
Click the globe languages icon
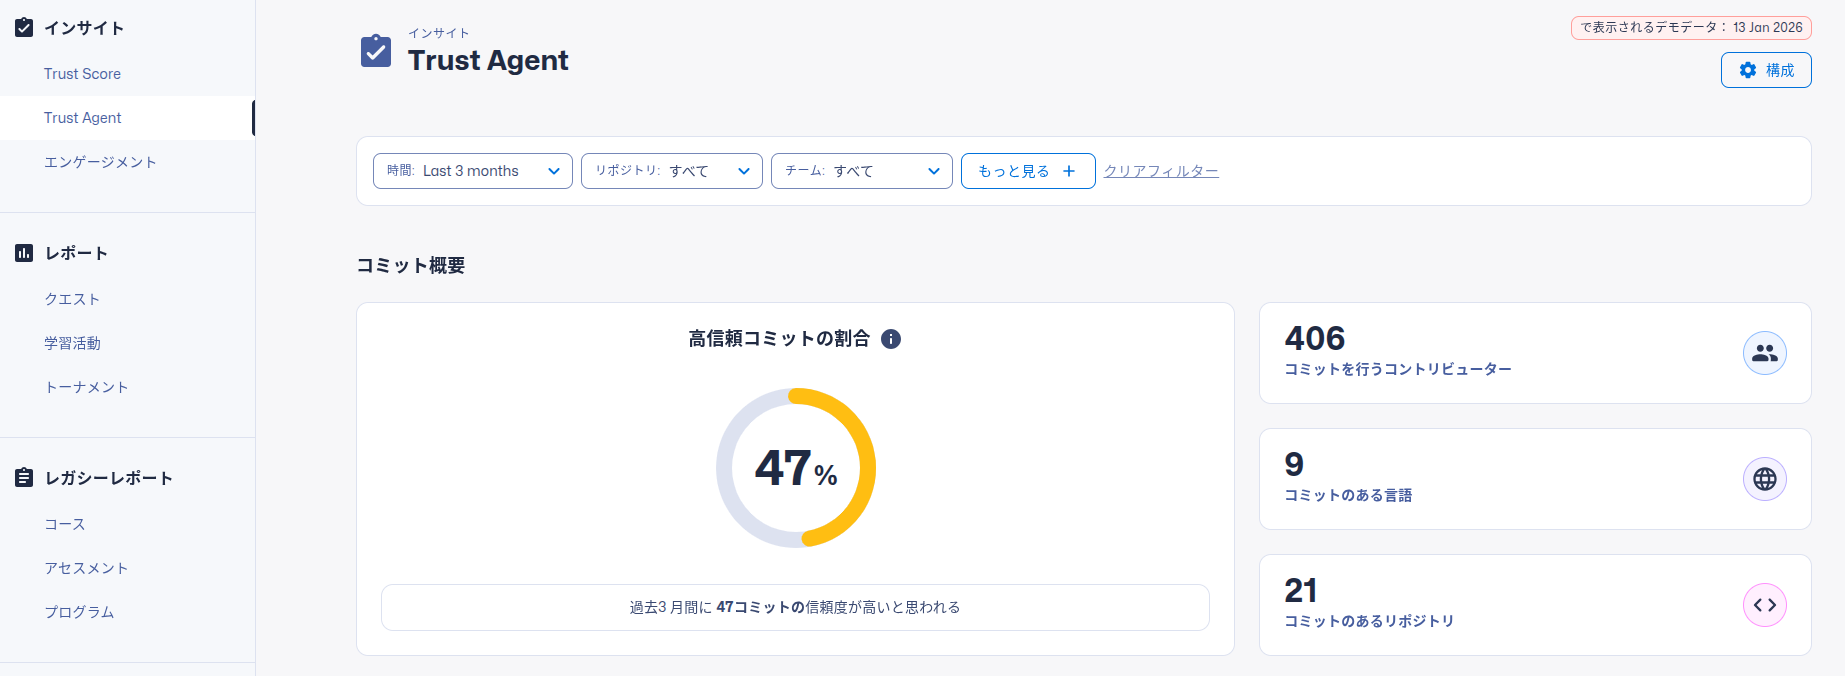point(1765,479)
